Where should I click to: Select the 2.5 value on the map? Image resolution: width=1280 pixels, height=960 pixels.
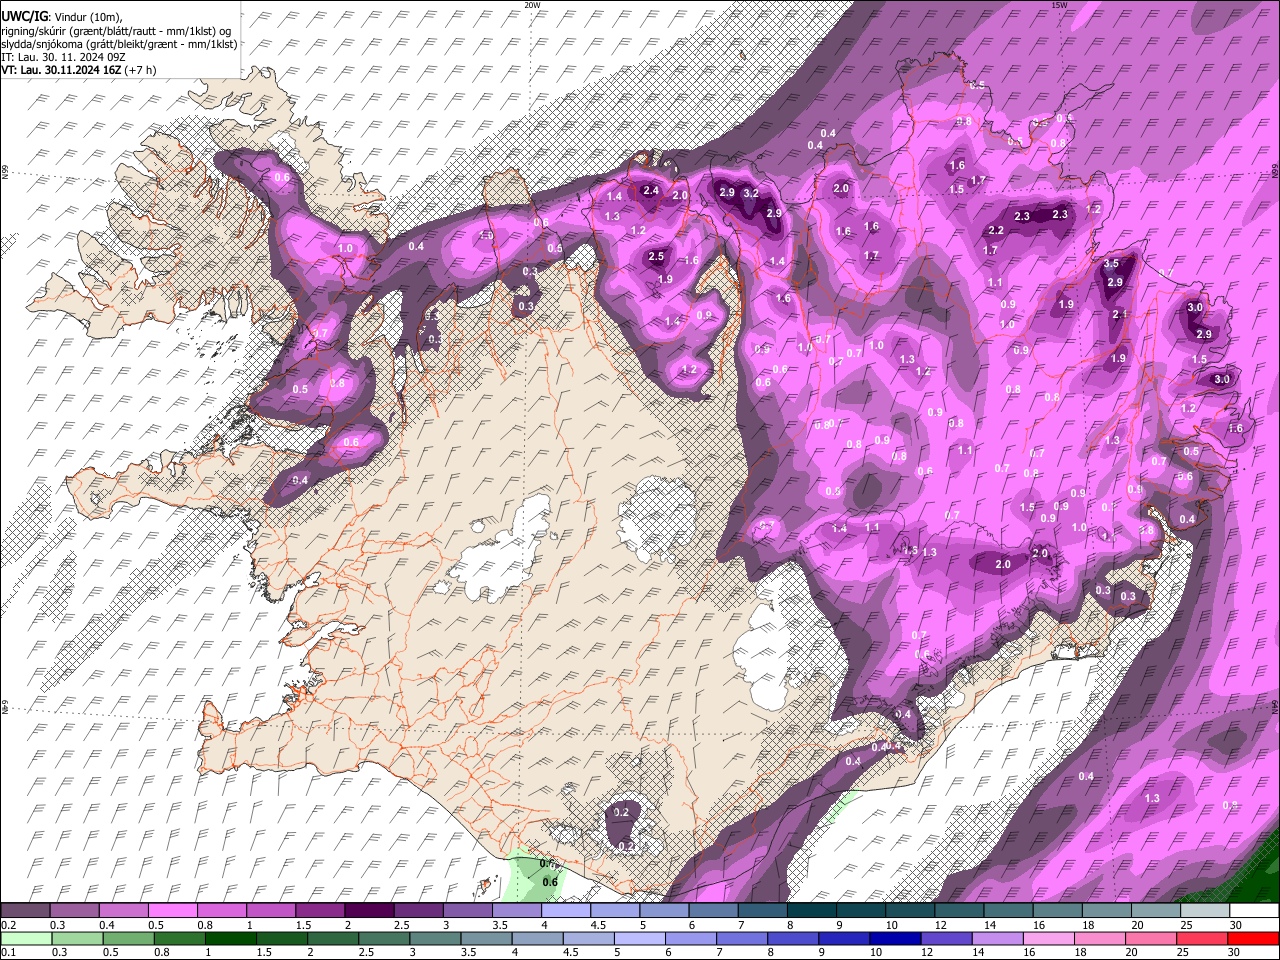coord(656,257)
